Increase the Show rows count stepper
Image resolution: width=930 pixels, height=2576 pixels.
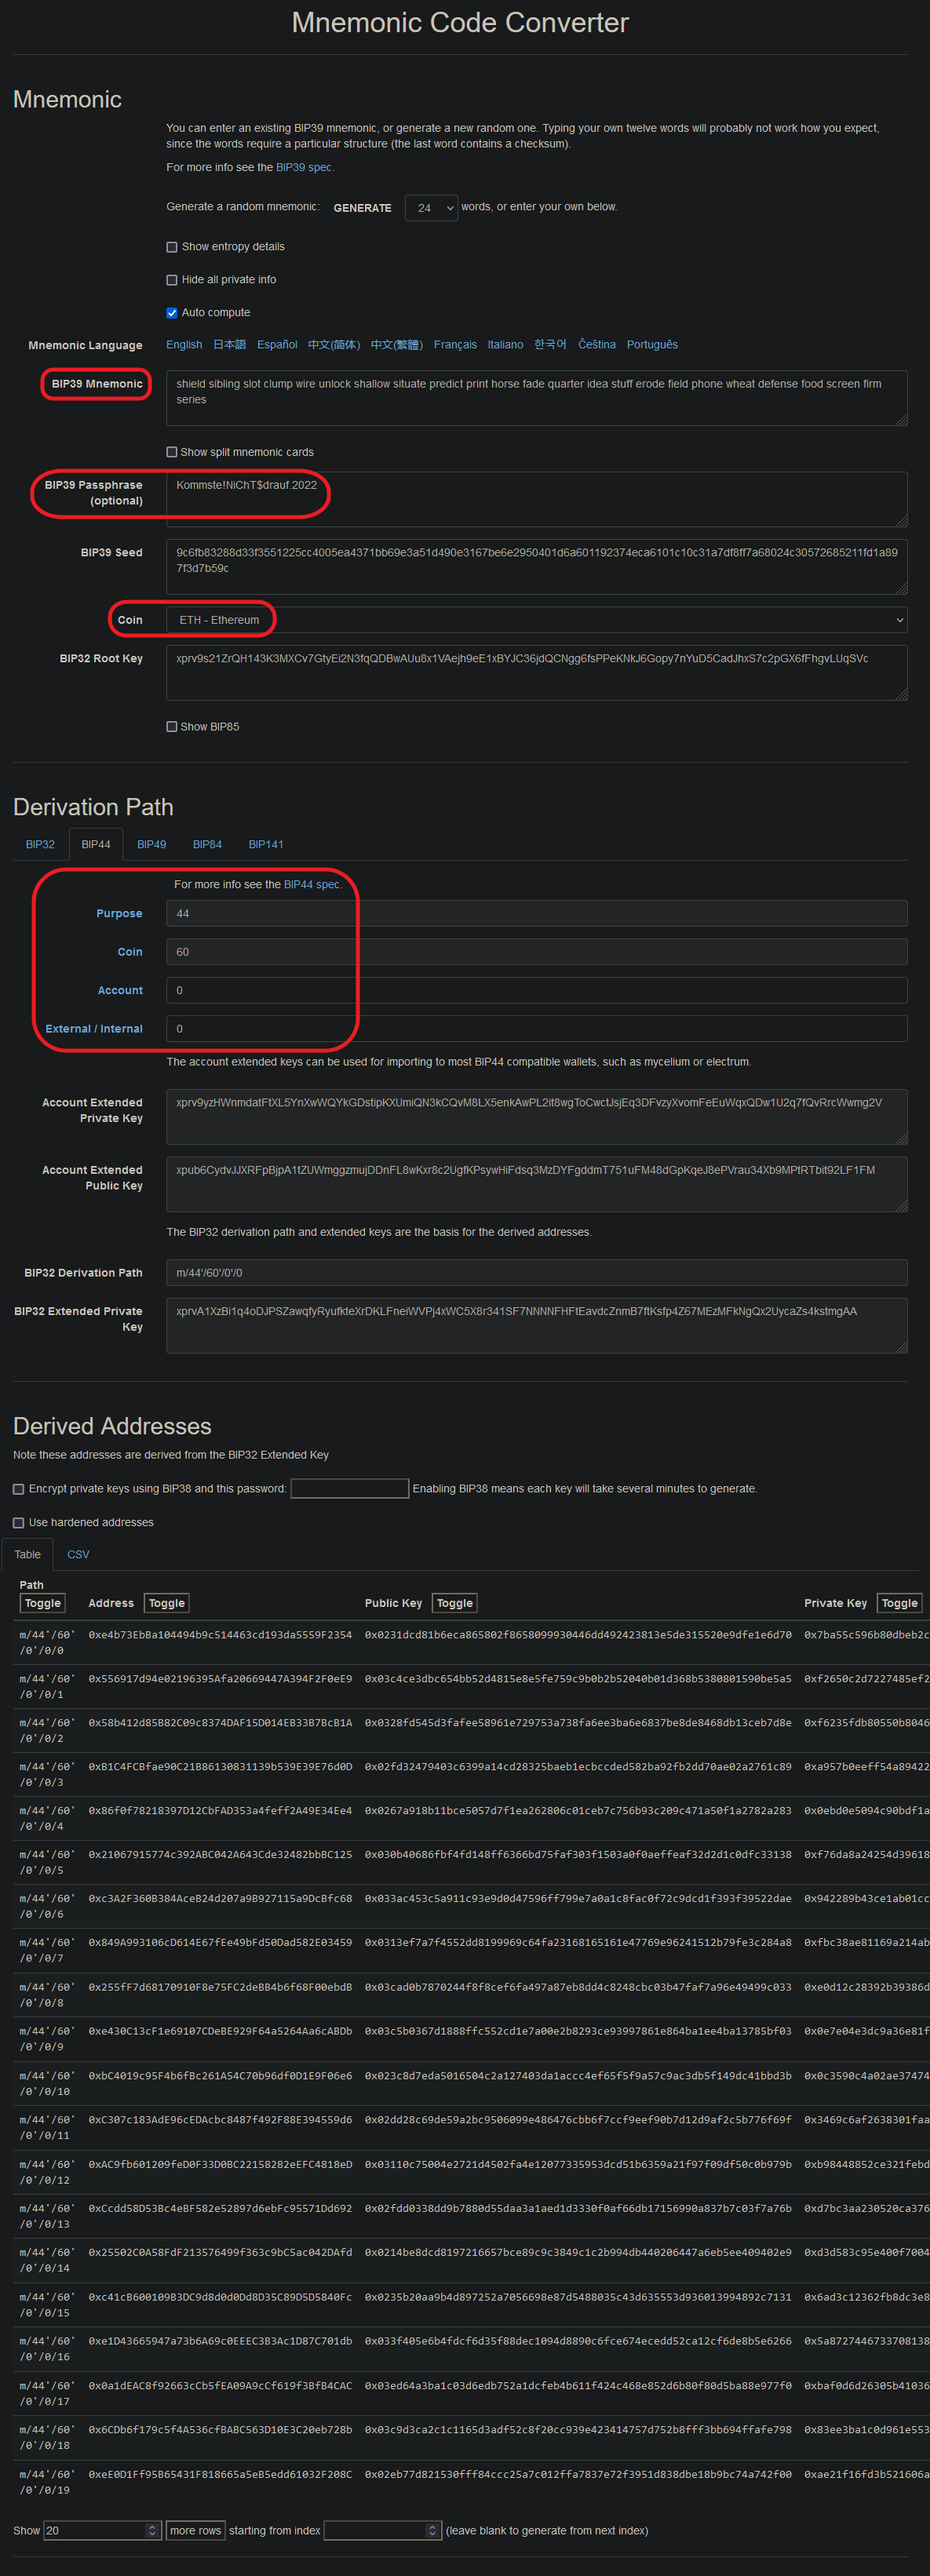(152, 2527)
